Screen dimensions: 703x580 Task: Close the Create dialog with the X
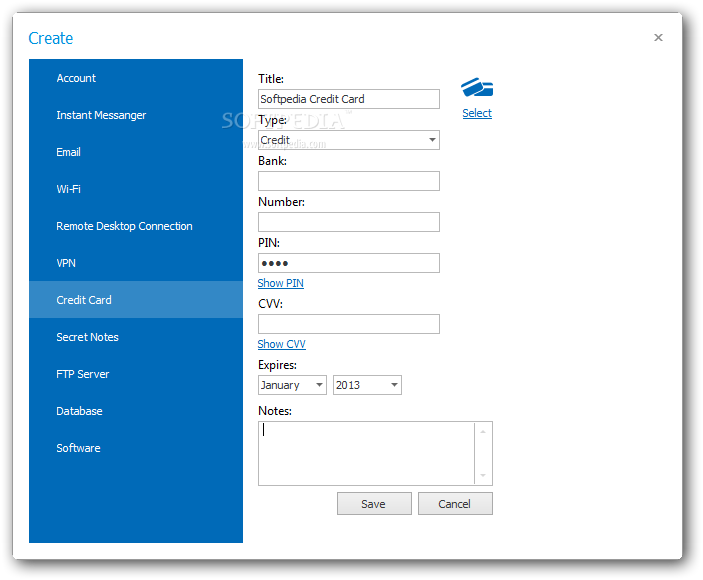(658, 37)
